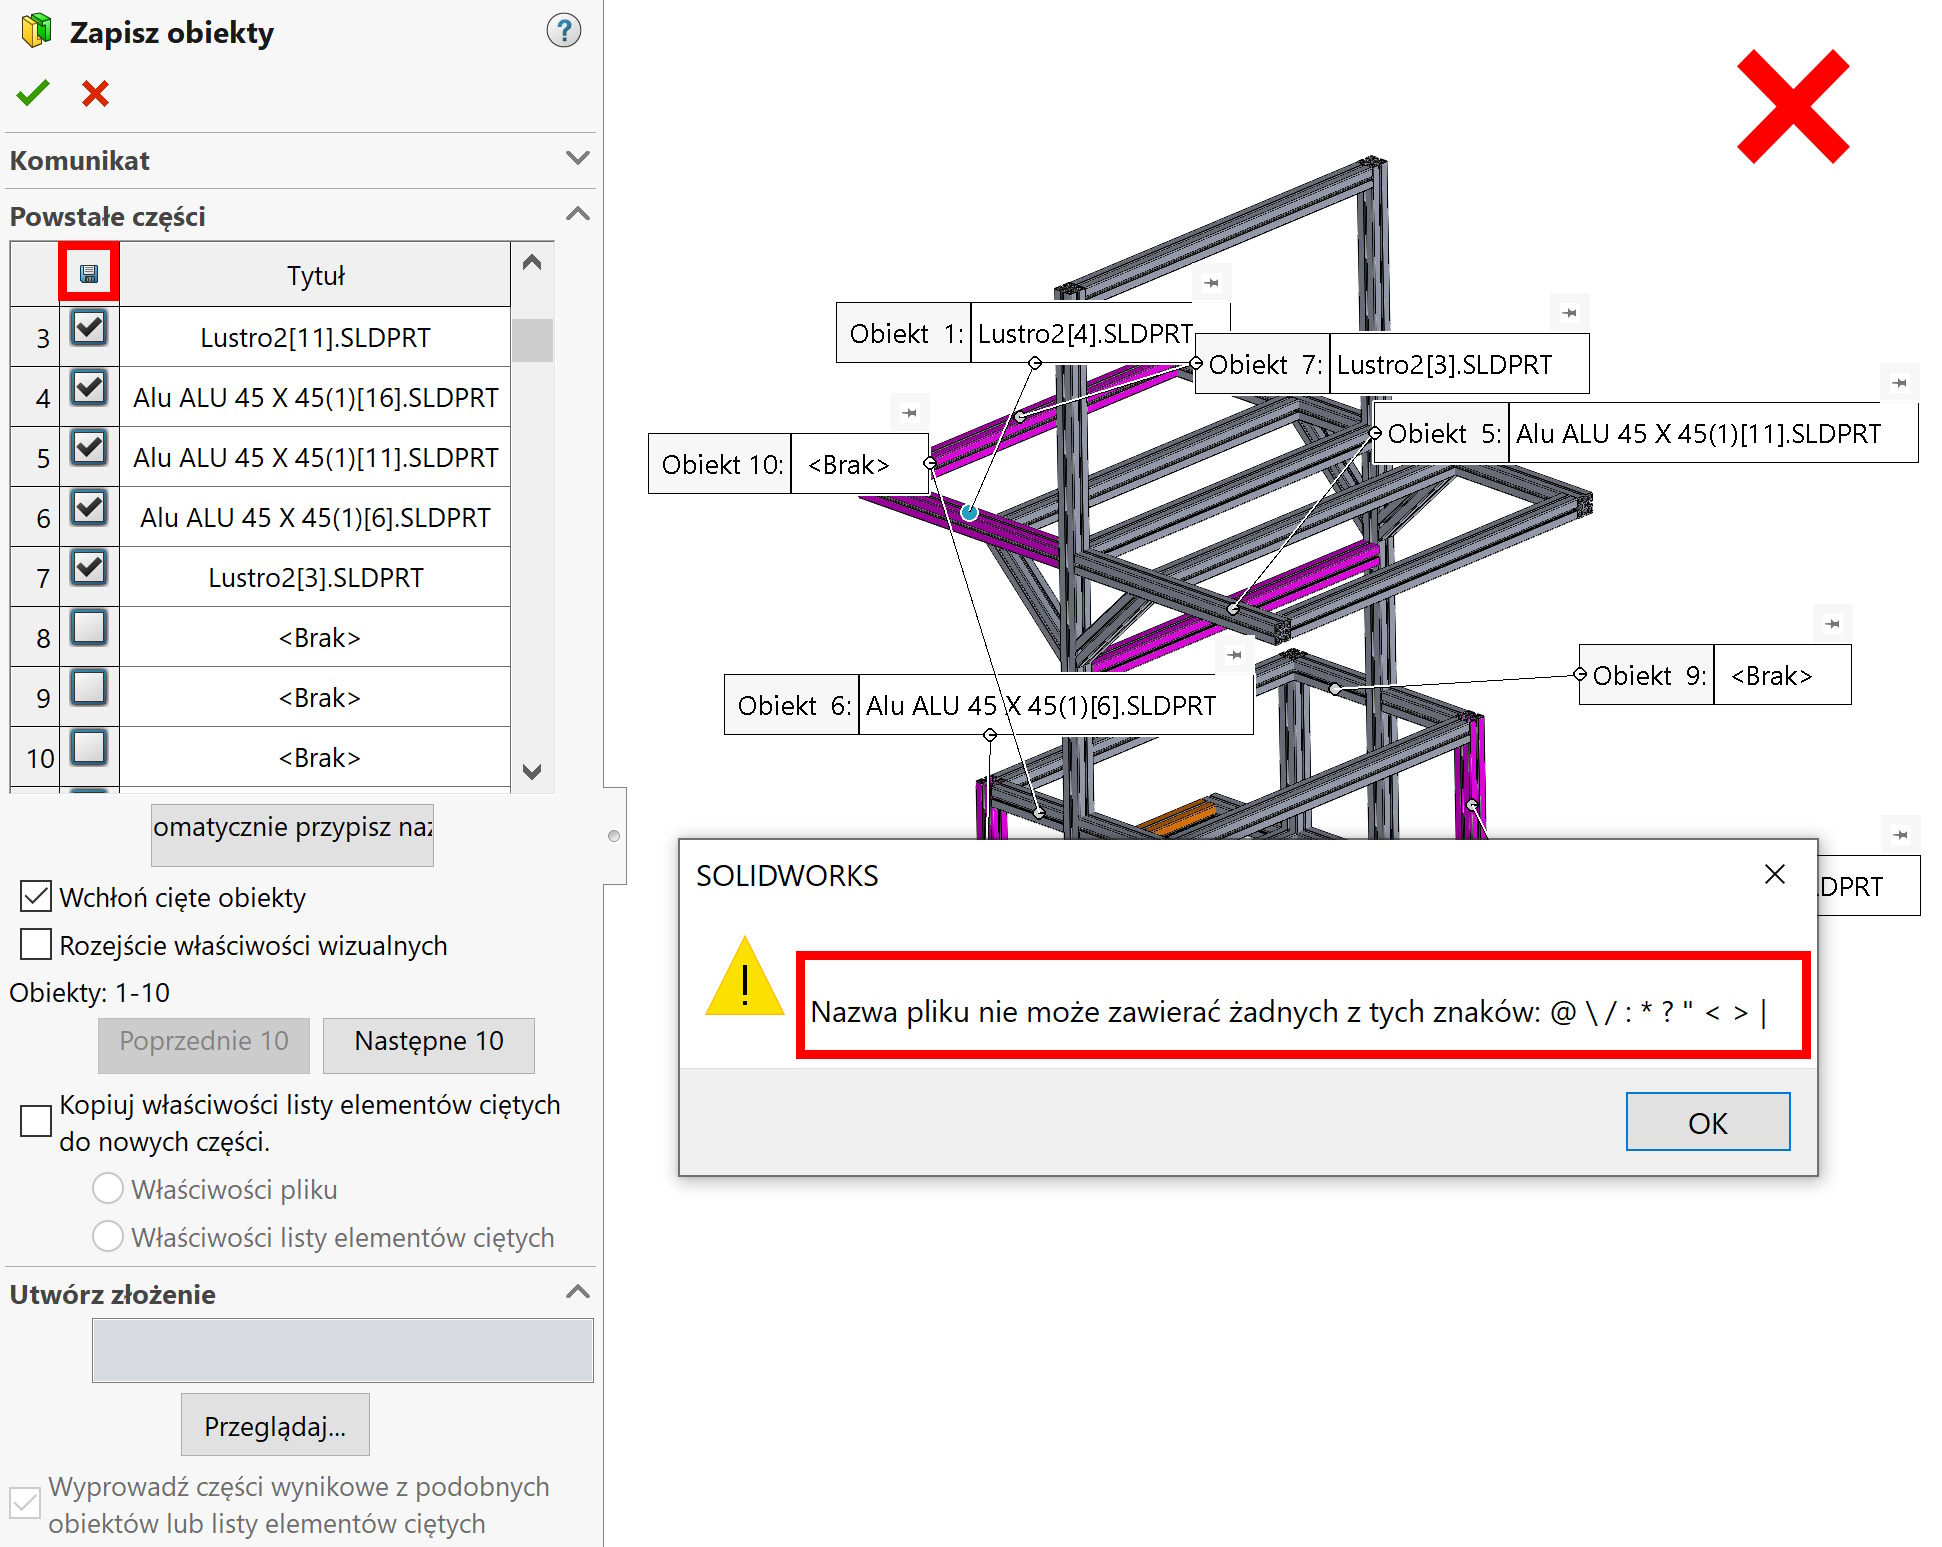Check the row 10 <Brak> checkbox
Image resolution: width=1942 pixels, height=1547 pixels.
[x=89, y=748]
